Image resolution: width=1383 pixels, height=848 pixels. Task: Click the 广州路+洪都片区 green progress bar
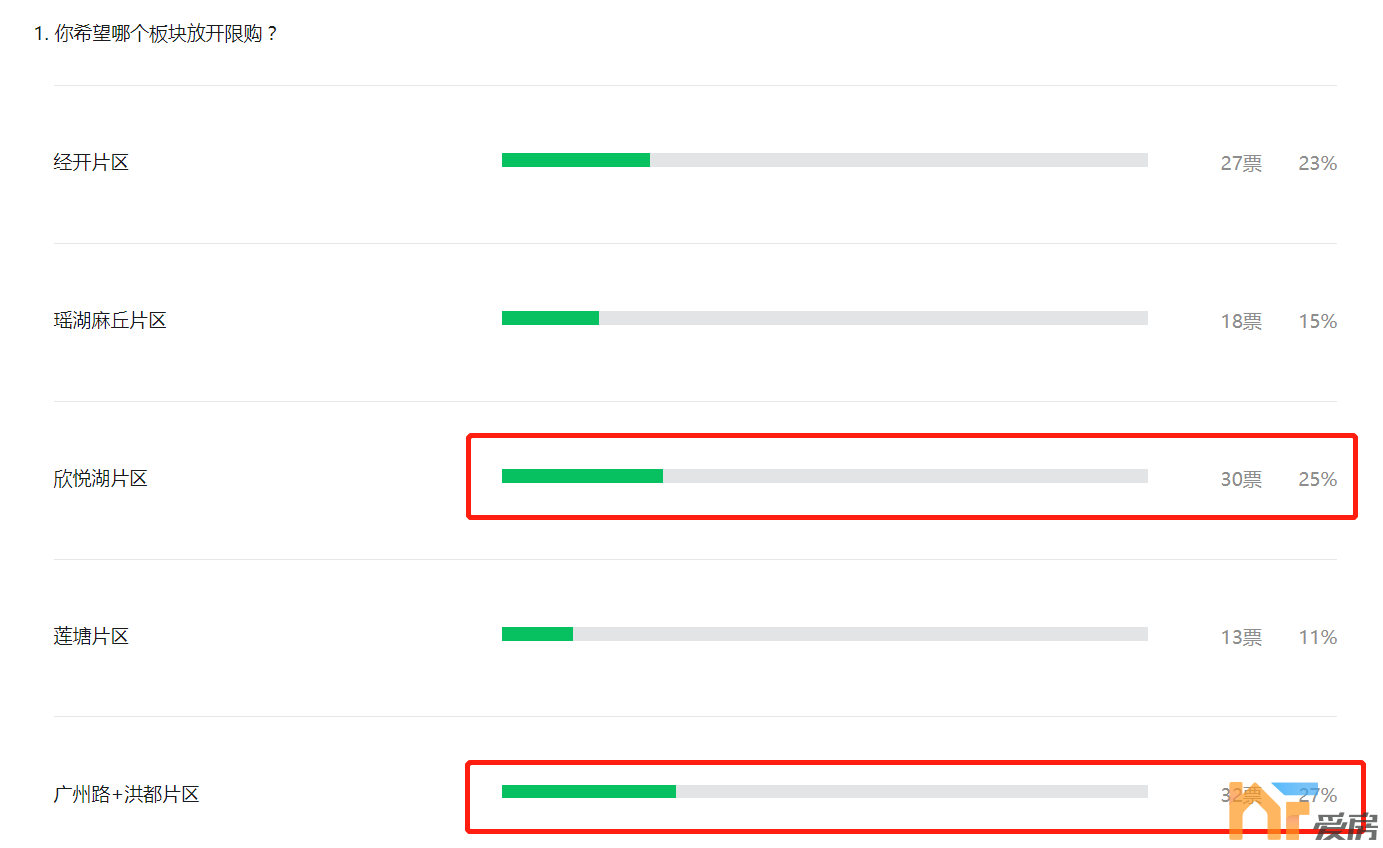589,791
